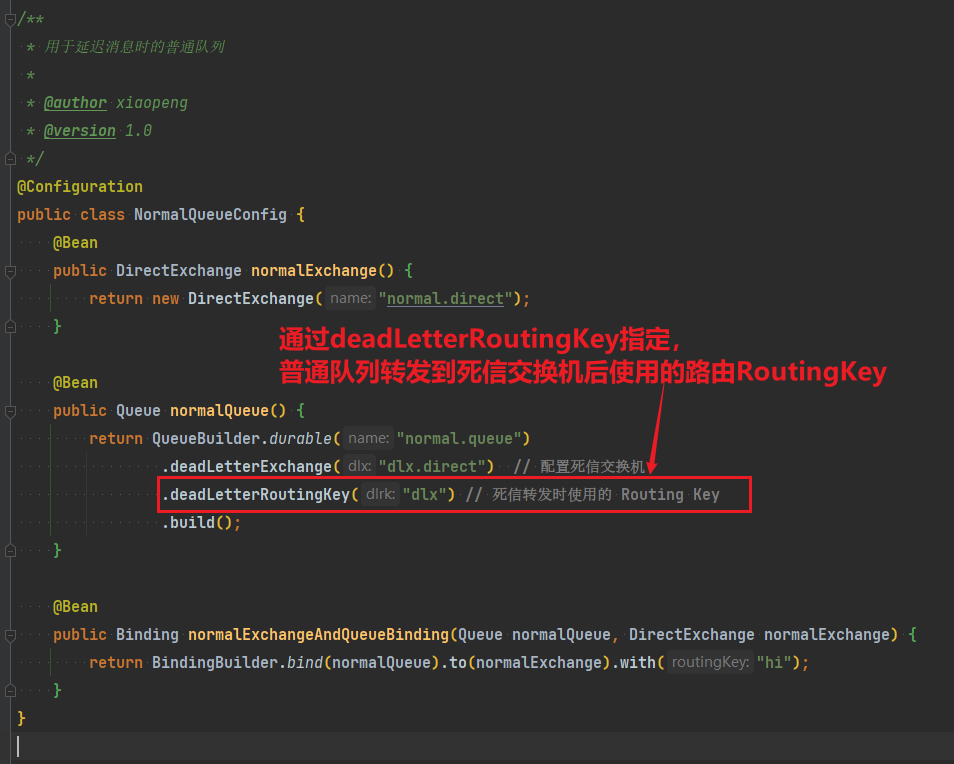Click the "normal.direct" string literal
Viewport: 954px width, 764px height.
pos(448,299)
